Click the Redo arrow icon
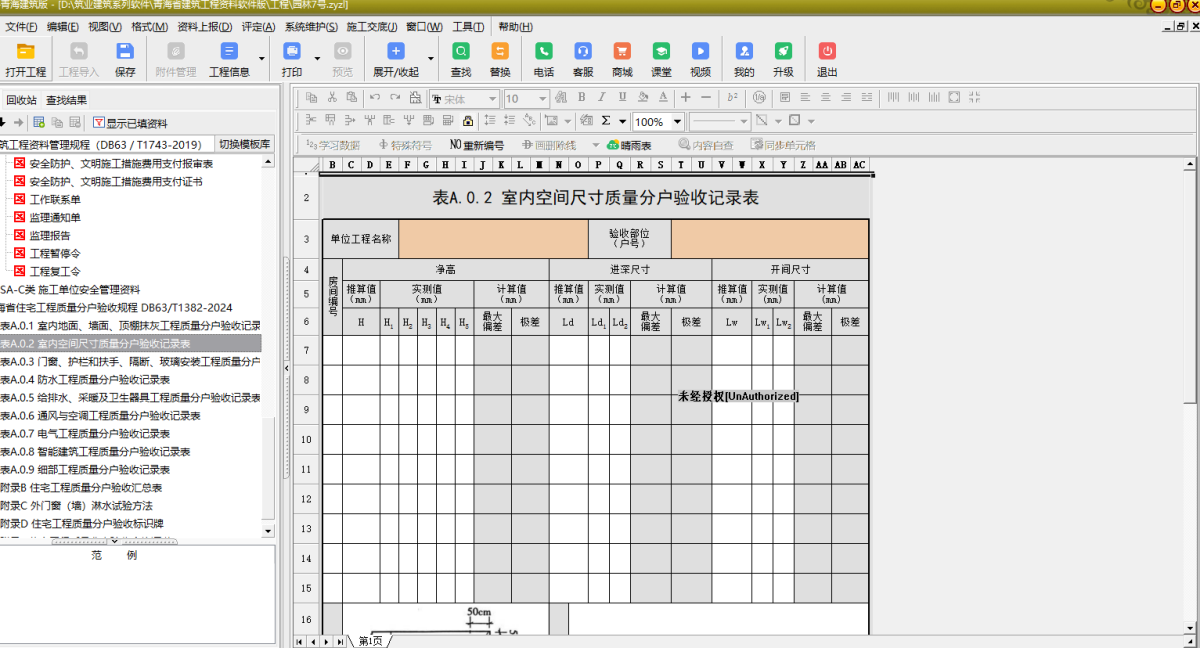 [x=396, y=97]
